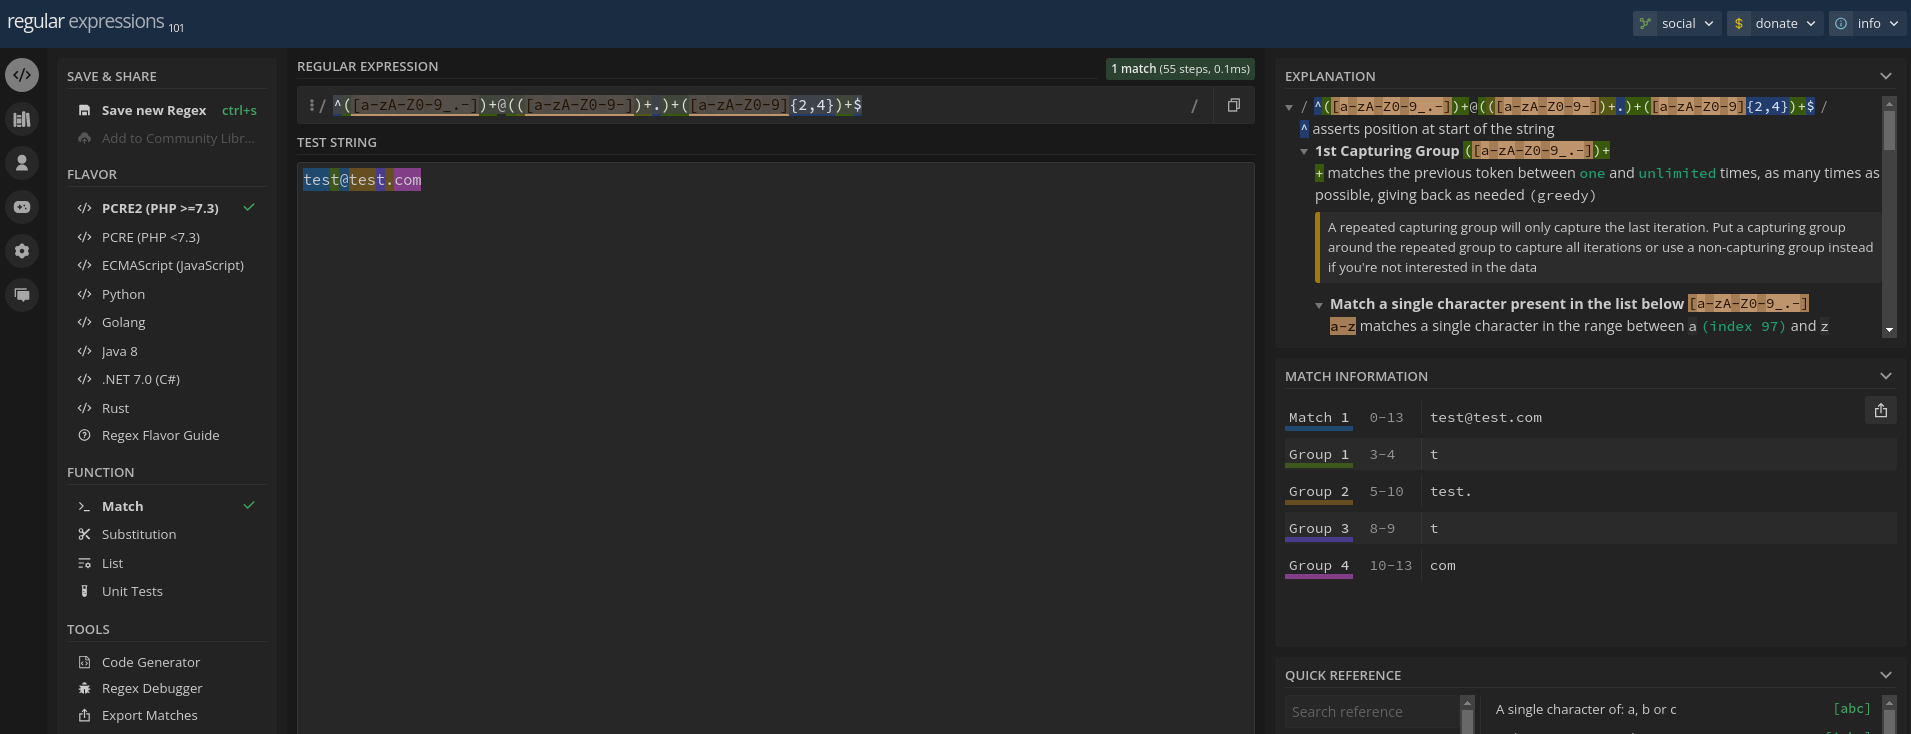Open the account profile sidebar icon

22,163
